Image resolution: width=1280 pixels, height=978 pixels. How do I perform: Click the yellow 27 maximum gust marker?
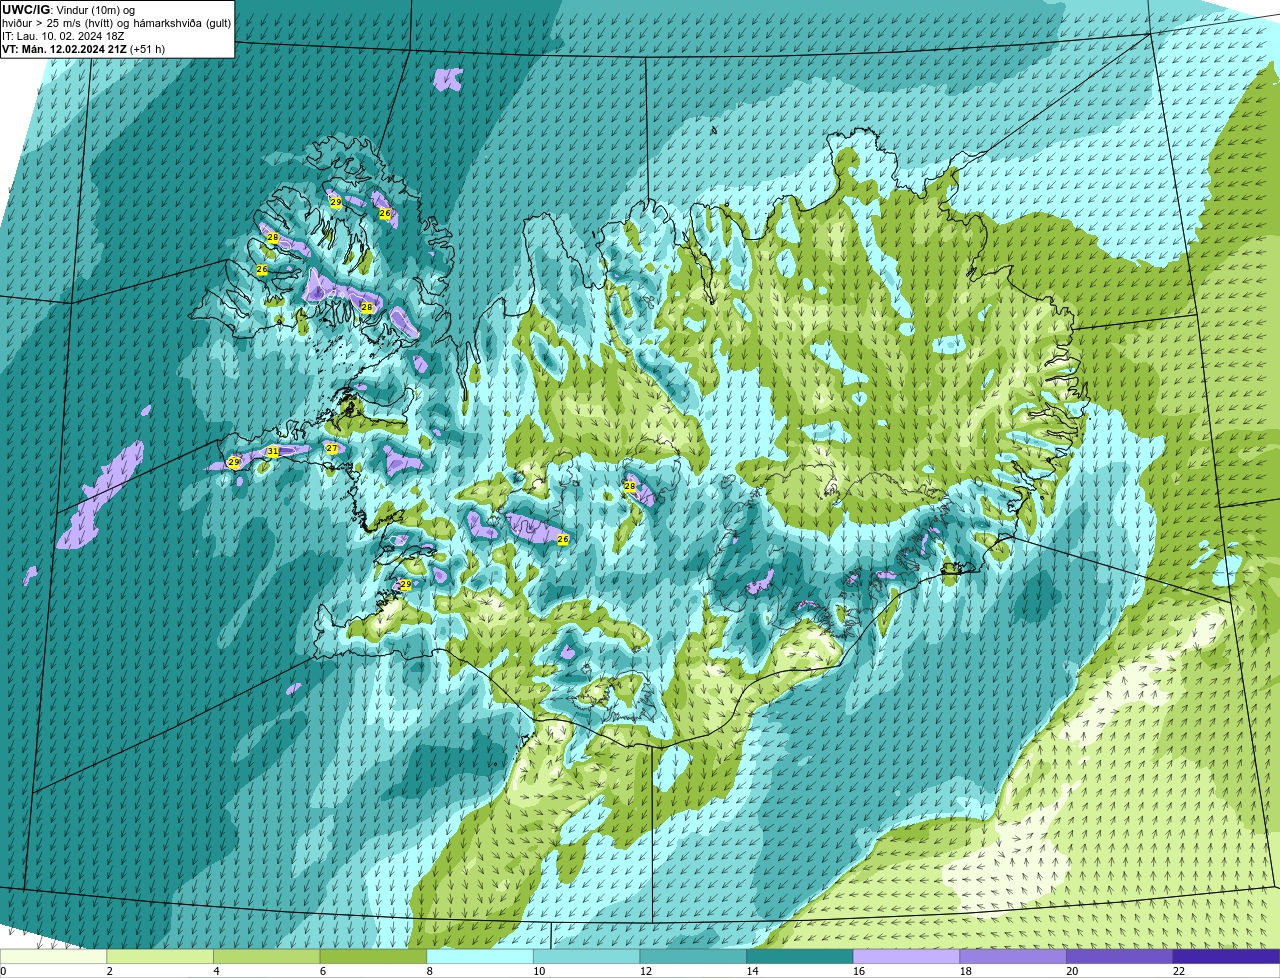click(x=332, y=449)
